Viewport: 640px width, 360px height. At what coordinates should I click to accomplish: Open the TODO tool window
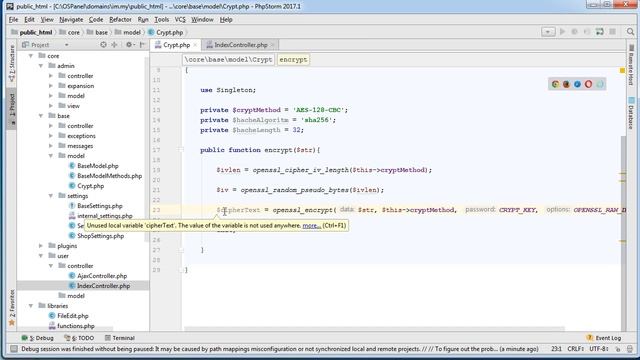pyautogui.click(x=79, y=338)
